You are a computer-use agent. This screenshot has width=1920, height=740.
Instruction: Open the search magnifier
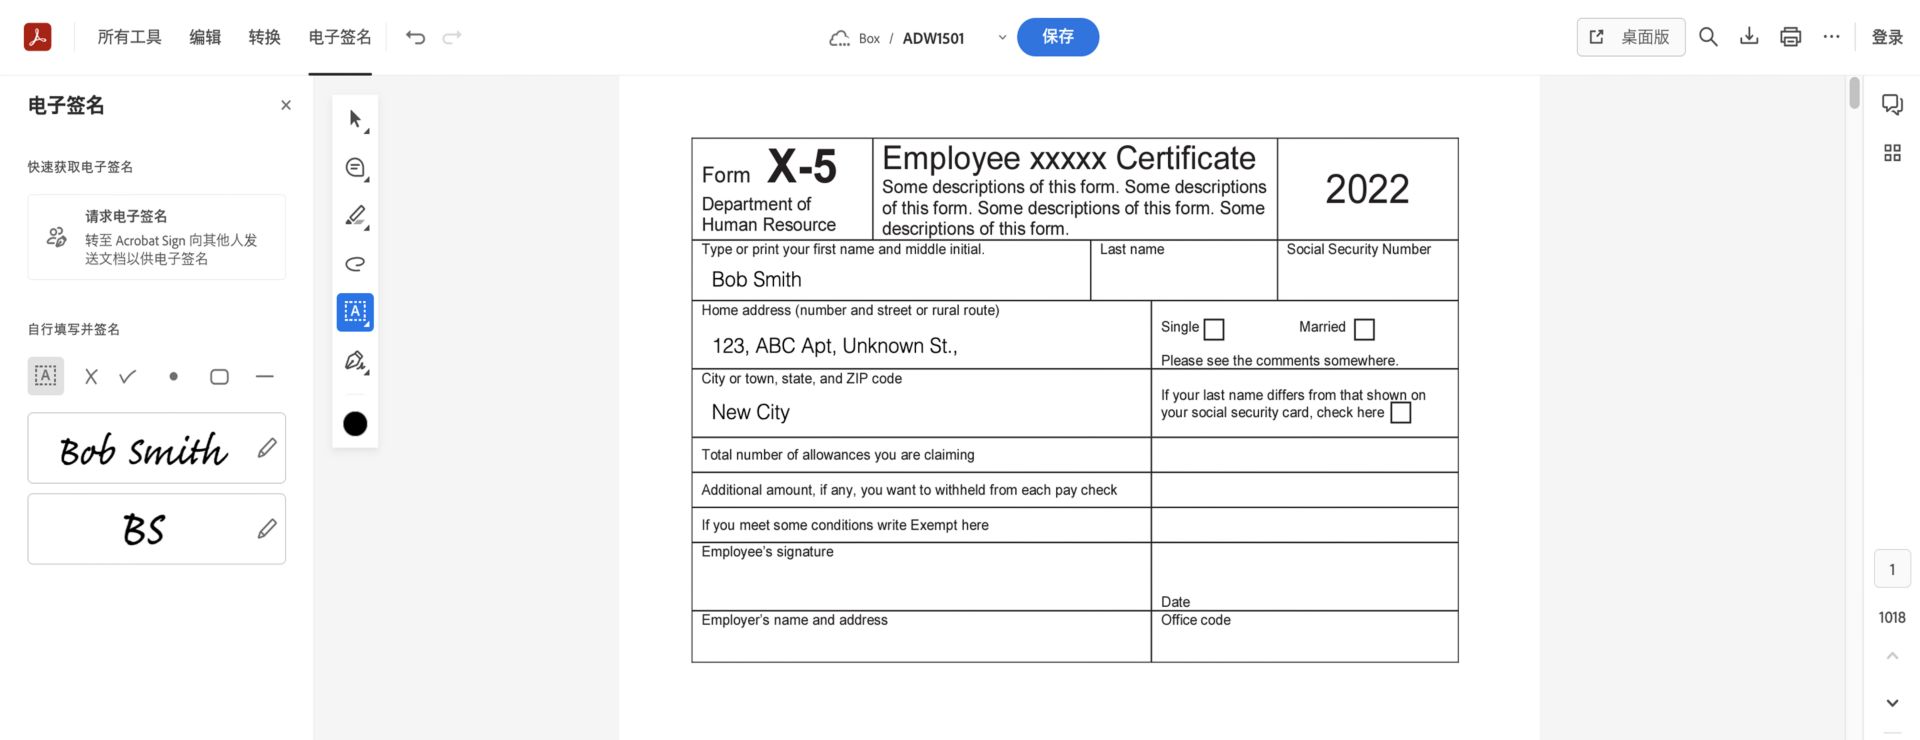(x=1708, y=37)
